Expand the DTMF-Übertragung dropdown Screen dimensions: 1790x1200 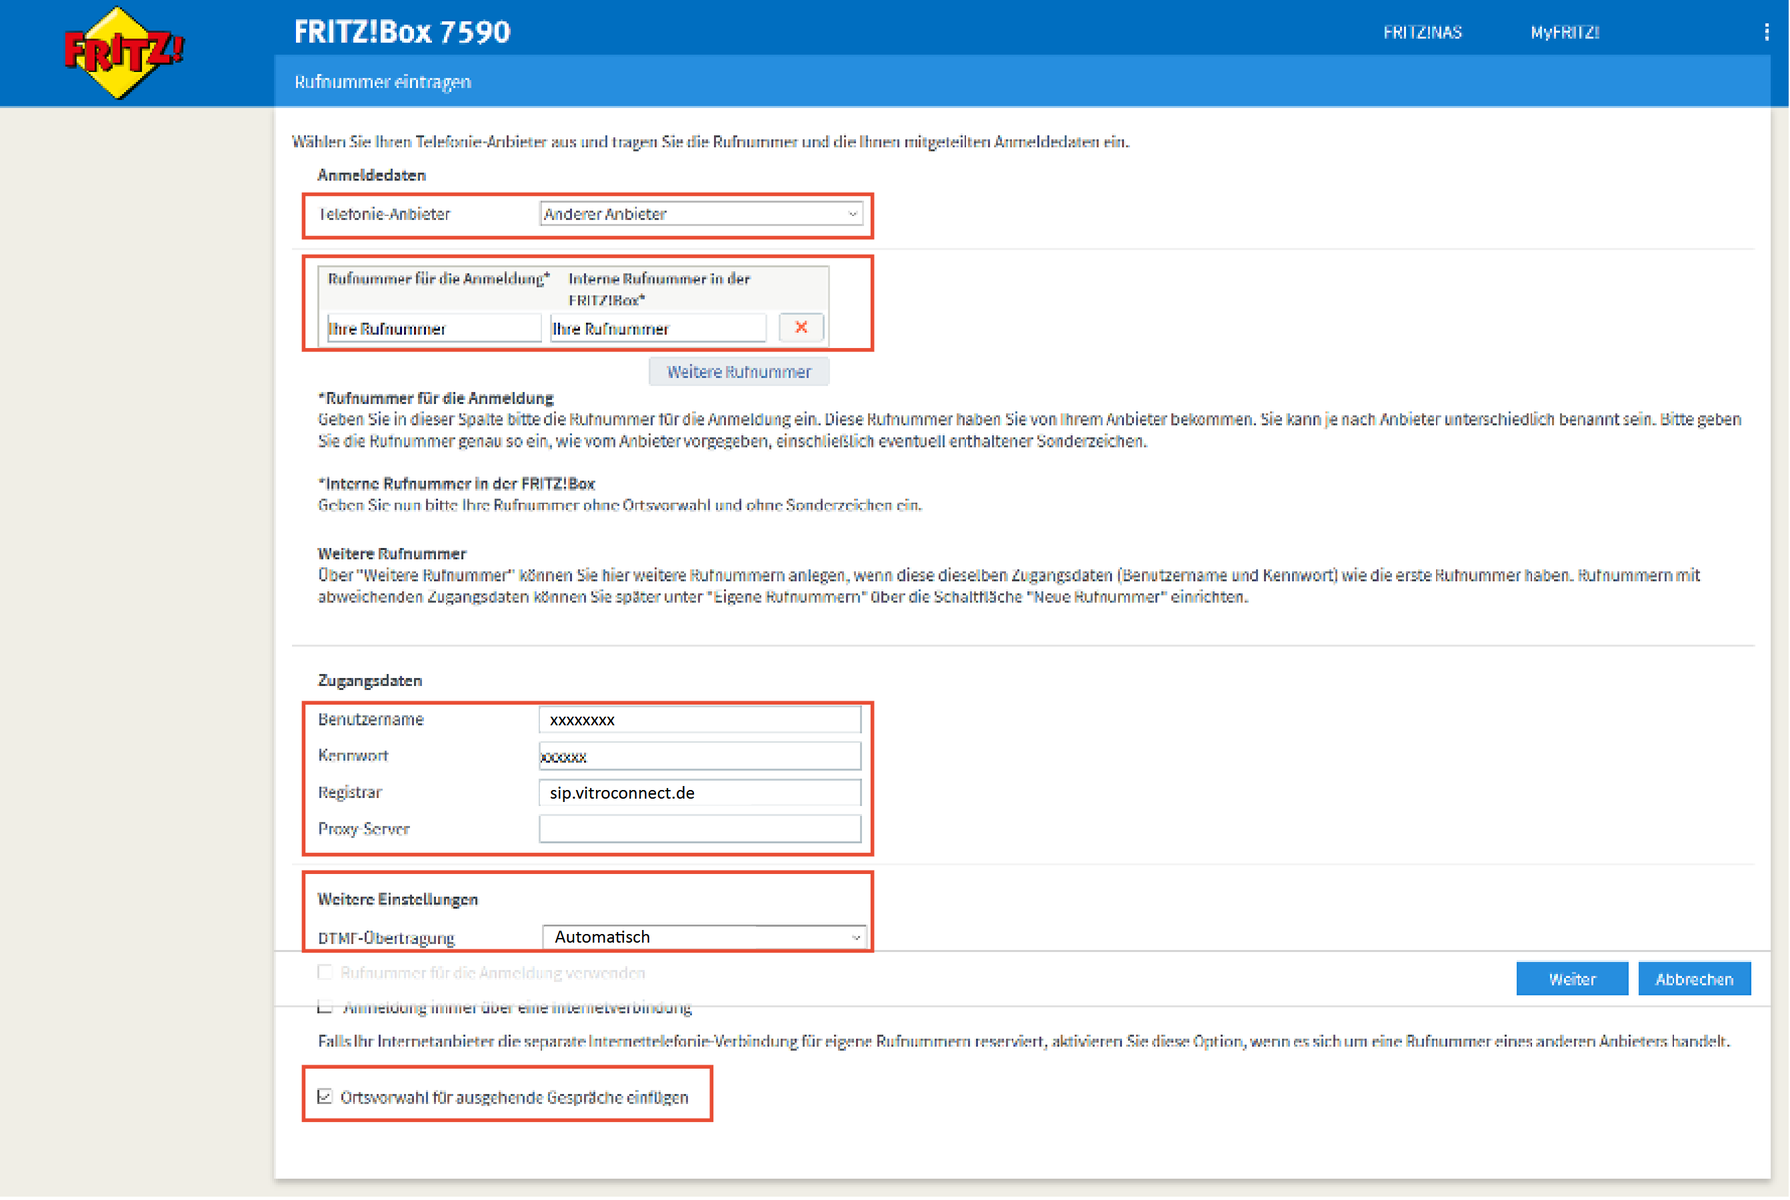704,937
